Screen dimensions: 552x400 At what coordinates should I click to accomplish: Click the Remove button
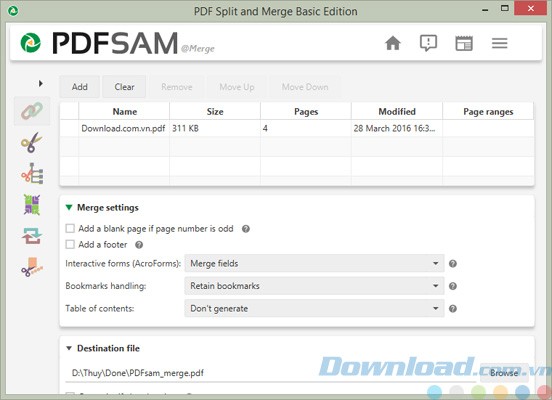coord(177,87)
